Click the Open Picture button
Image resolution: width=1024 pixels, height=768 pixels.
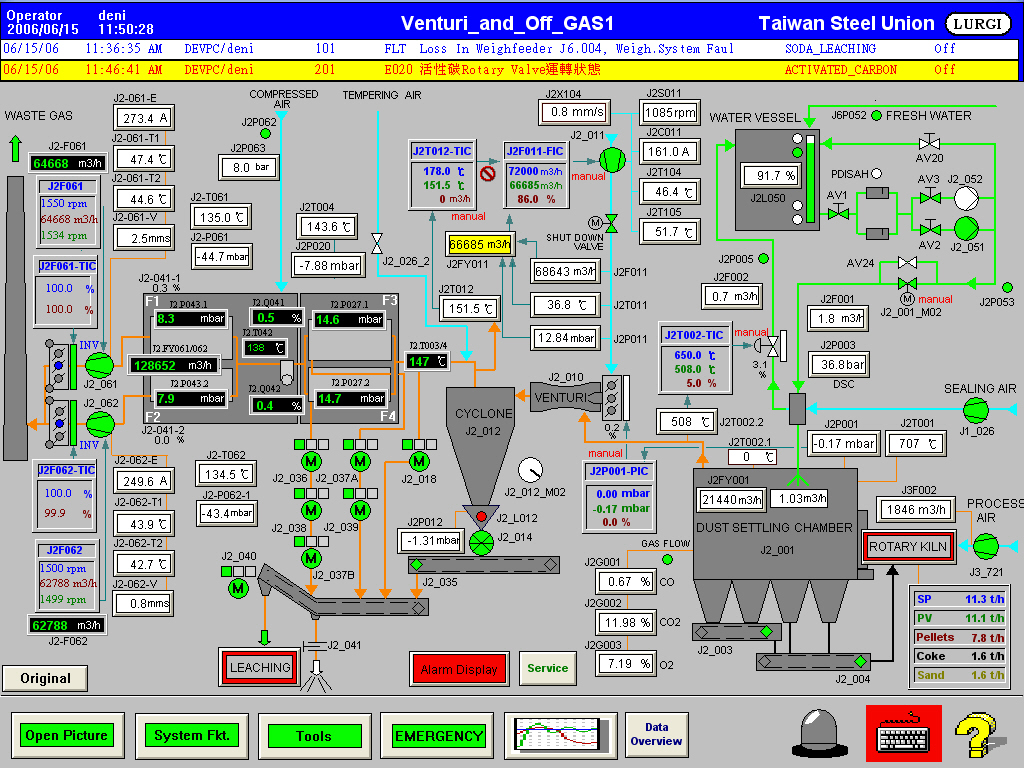pos(67,735)
